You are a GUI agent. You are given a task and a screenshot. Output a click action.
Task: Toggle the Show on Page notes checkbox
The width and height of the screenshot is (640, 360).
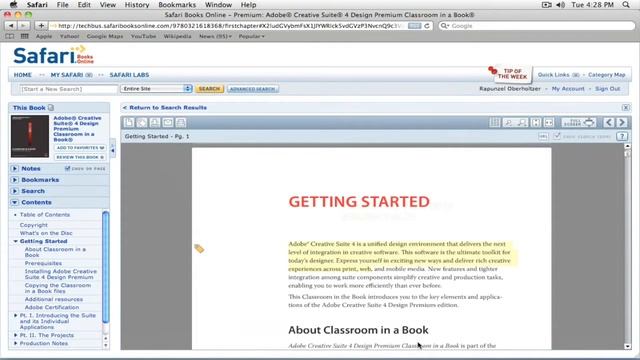[x=67, y=169]
